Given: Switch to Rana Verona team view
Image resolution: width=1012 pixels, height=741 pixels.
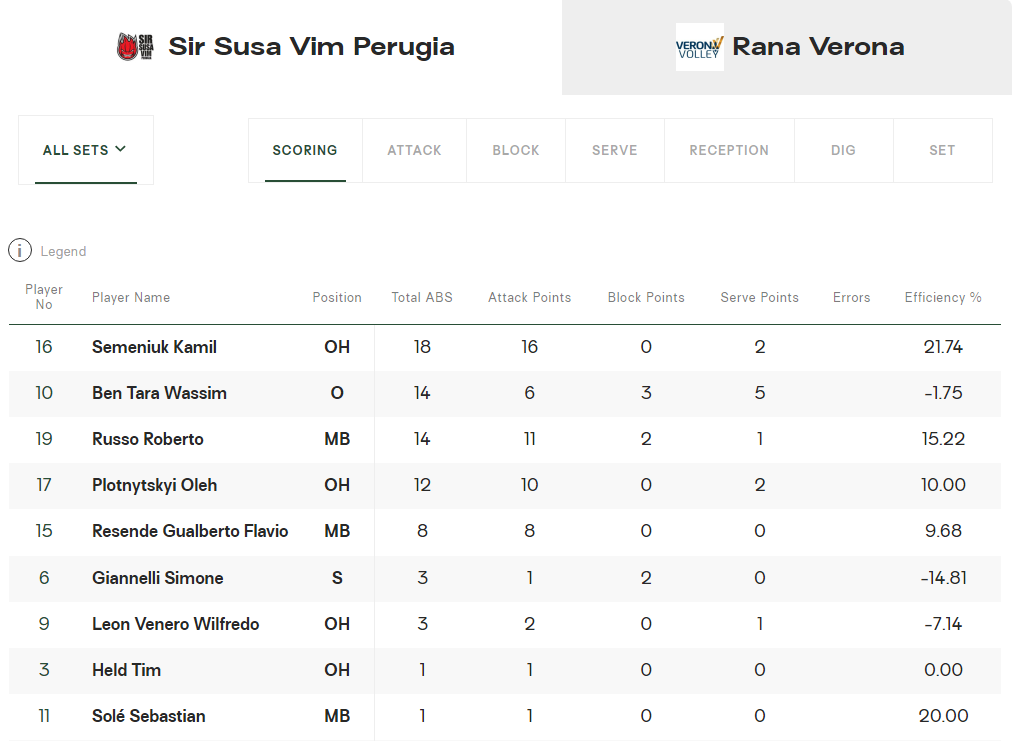Looking at the screenshot, I should 818,47.
